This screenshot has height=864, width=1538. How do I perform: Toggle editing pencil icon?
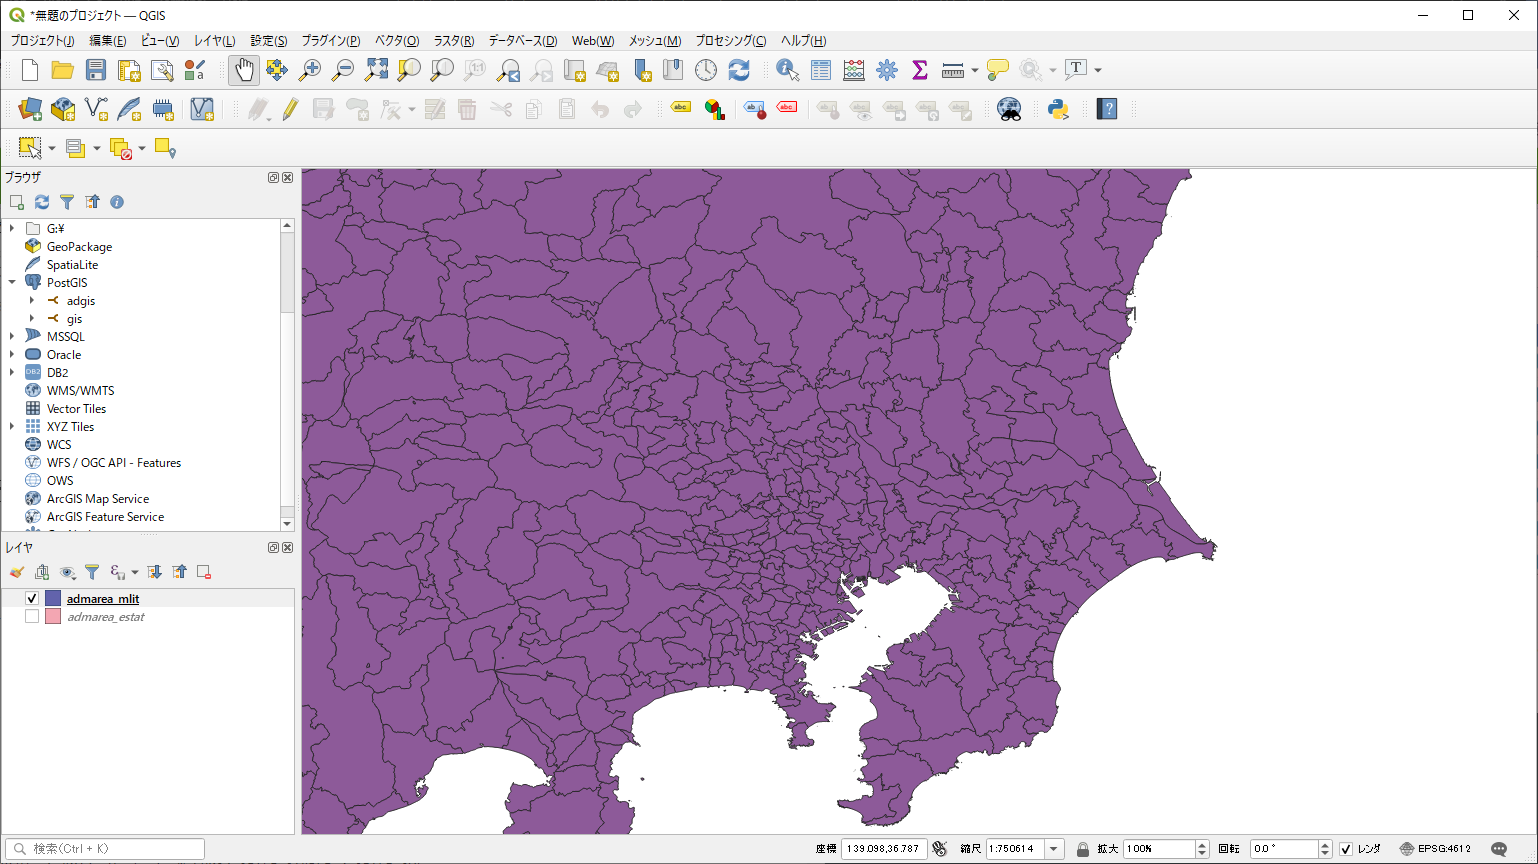tap(290, 109)
